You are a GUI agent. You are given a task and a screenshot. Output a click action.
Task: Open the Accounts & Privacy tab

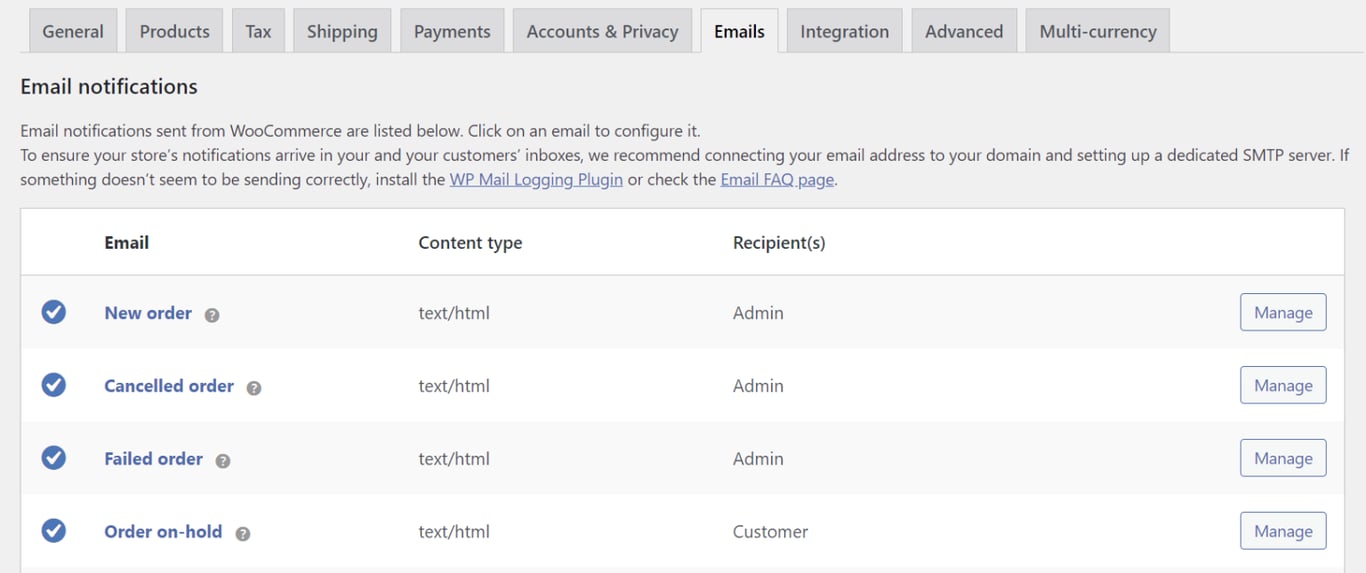click(x=602, y=31)
